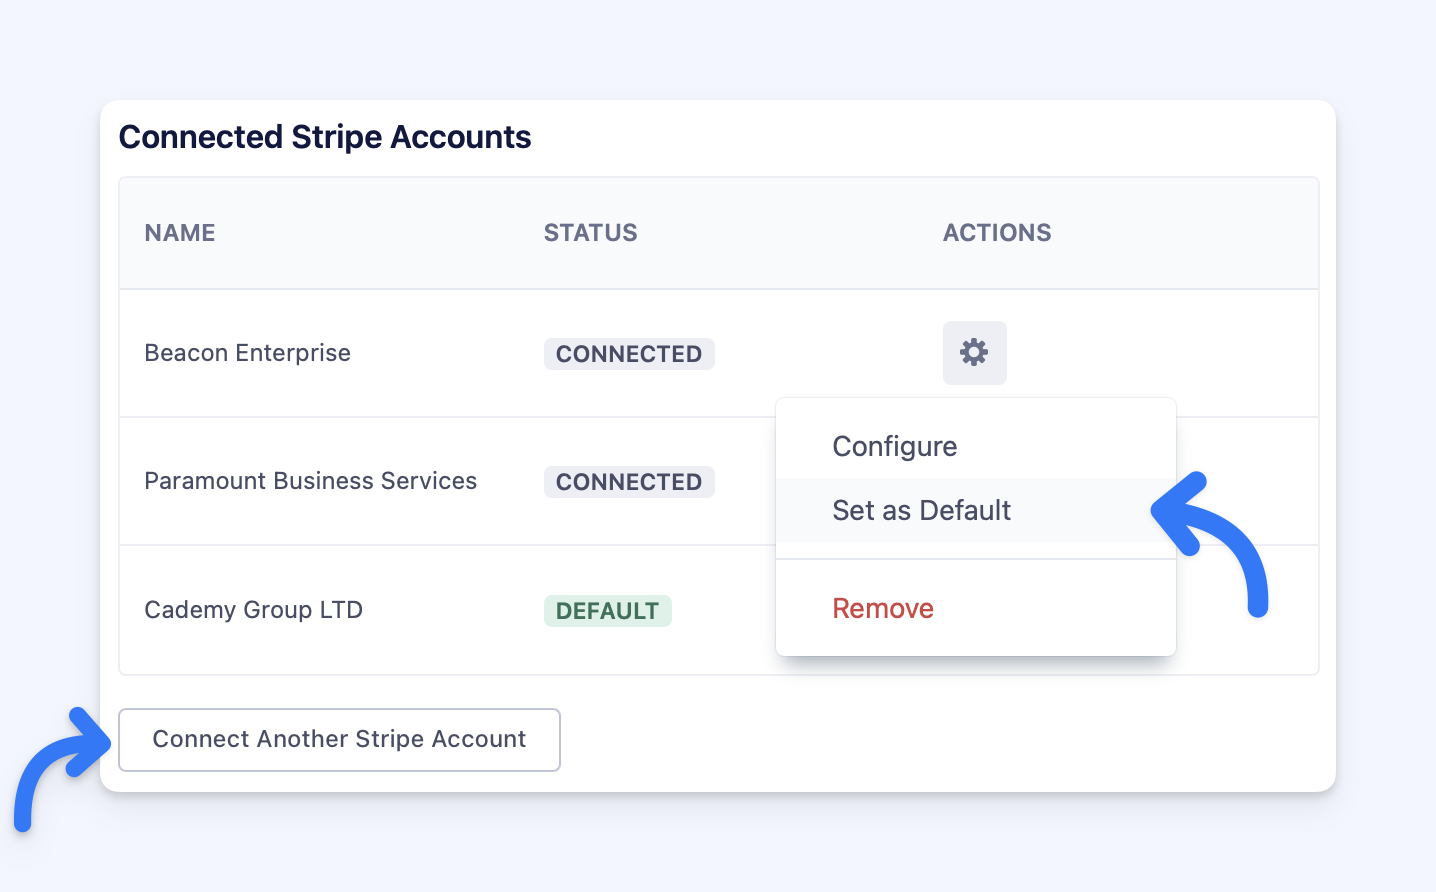This screenshot has height=892, width=1436.
Task: Click the NAME column header
Action: [180, 233]
